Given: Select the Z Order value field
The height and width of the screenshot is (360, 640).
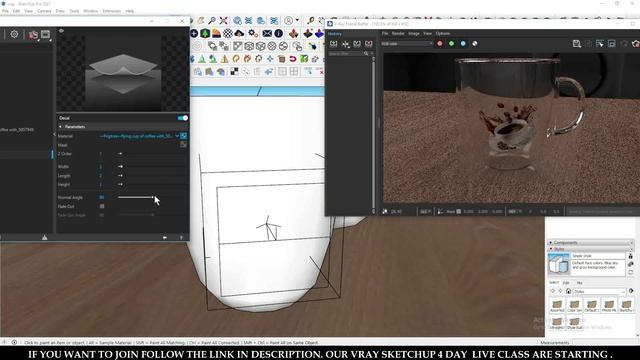Looking at the screenshot, I should [101, 154].
